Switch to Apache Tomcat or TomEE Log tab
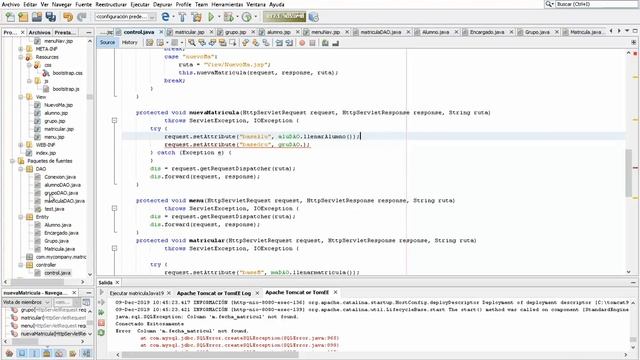 (x=214, y=293)
